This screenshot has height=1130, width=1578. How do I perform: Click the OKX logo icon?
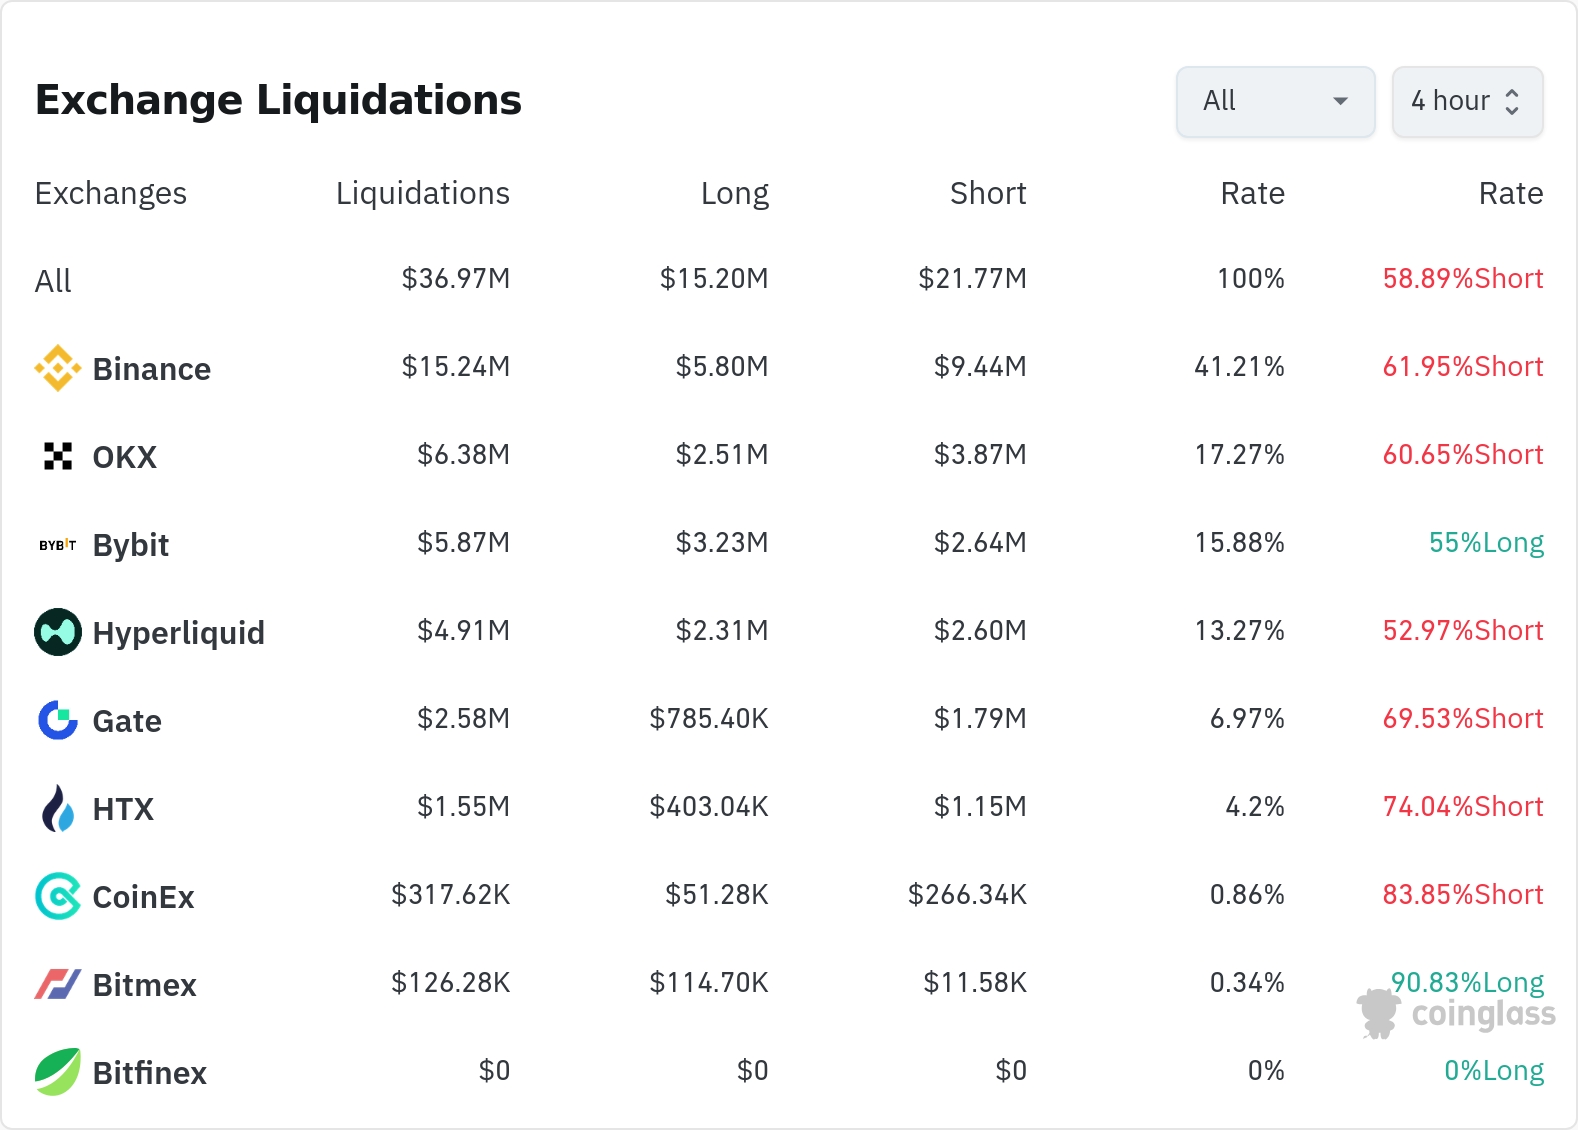[x=58, y=456]
